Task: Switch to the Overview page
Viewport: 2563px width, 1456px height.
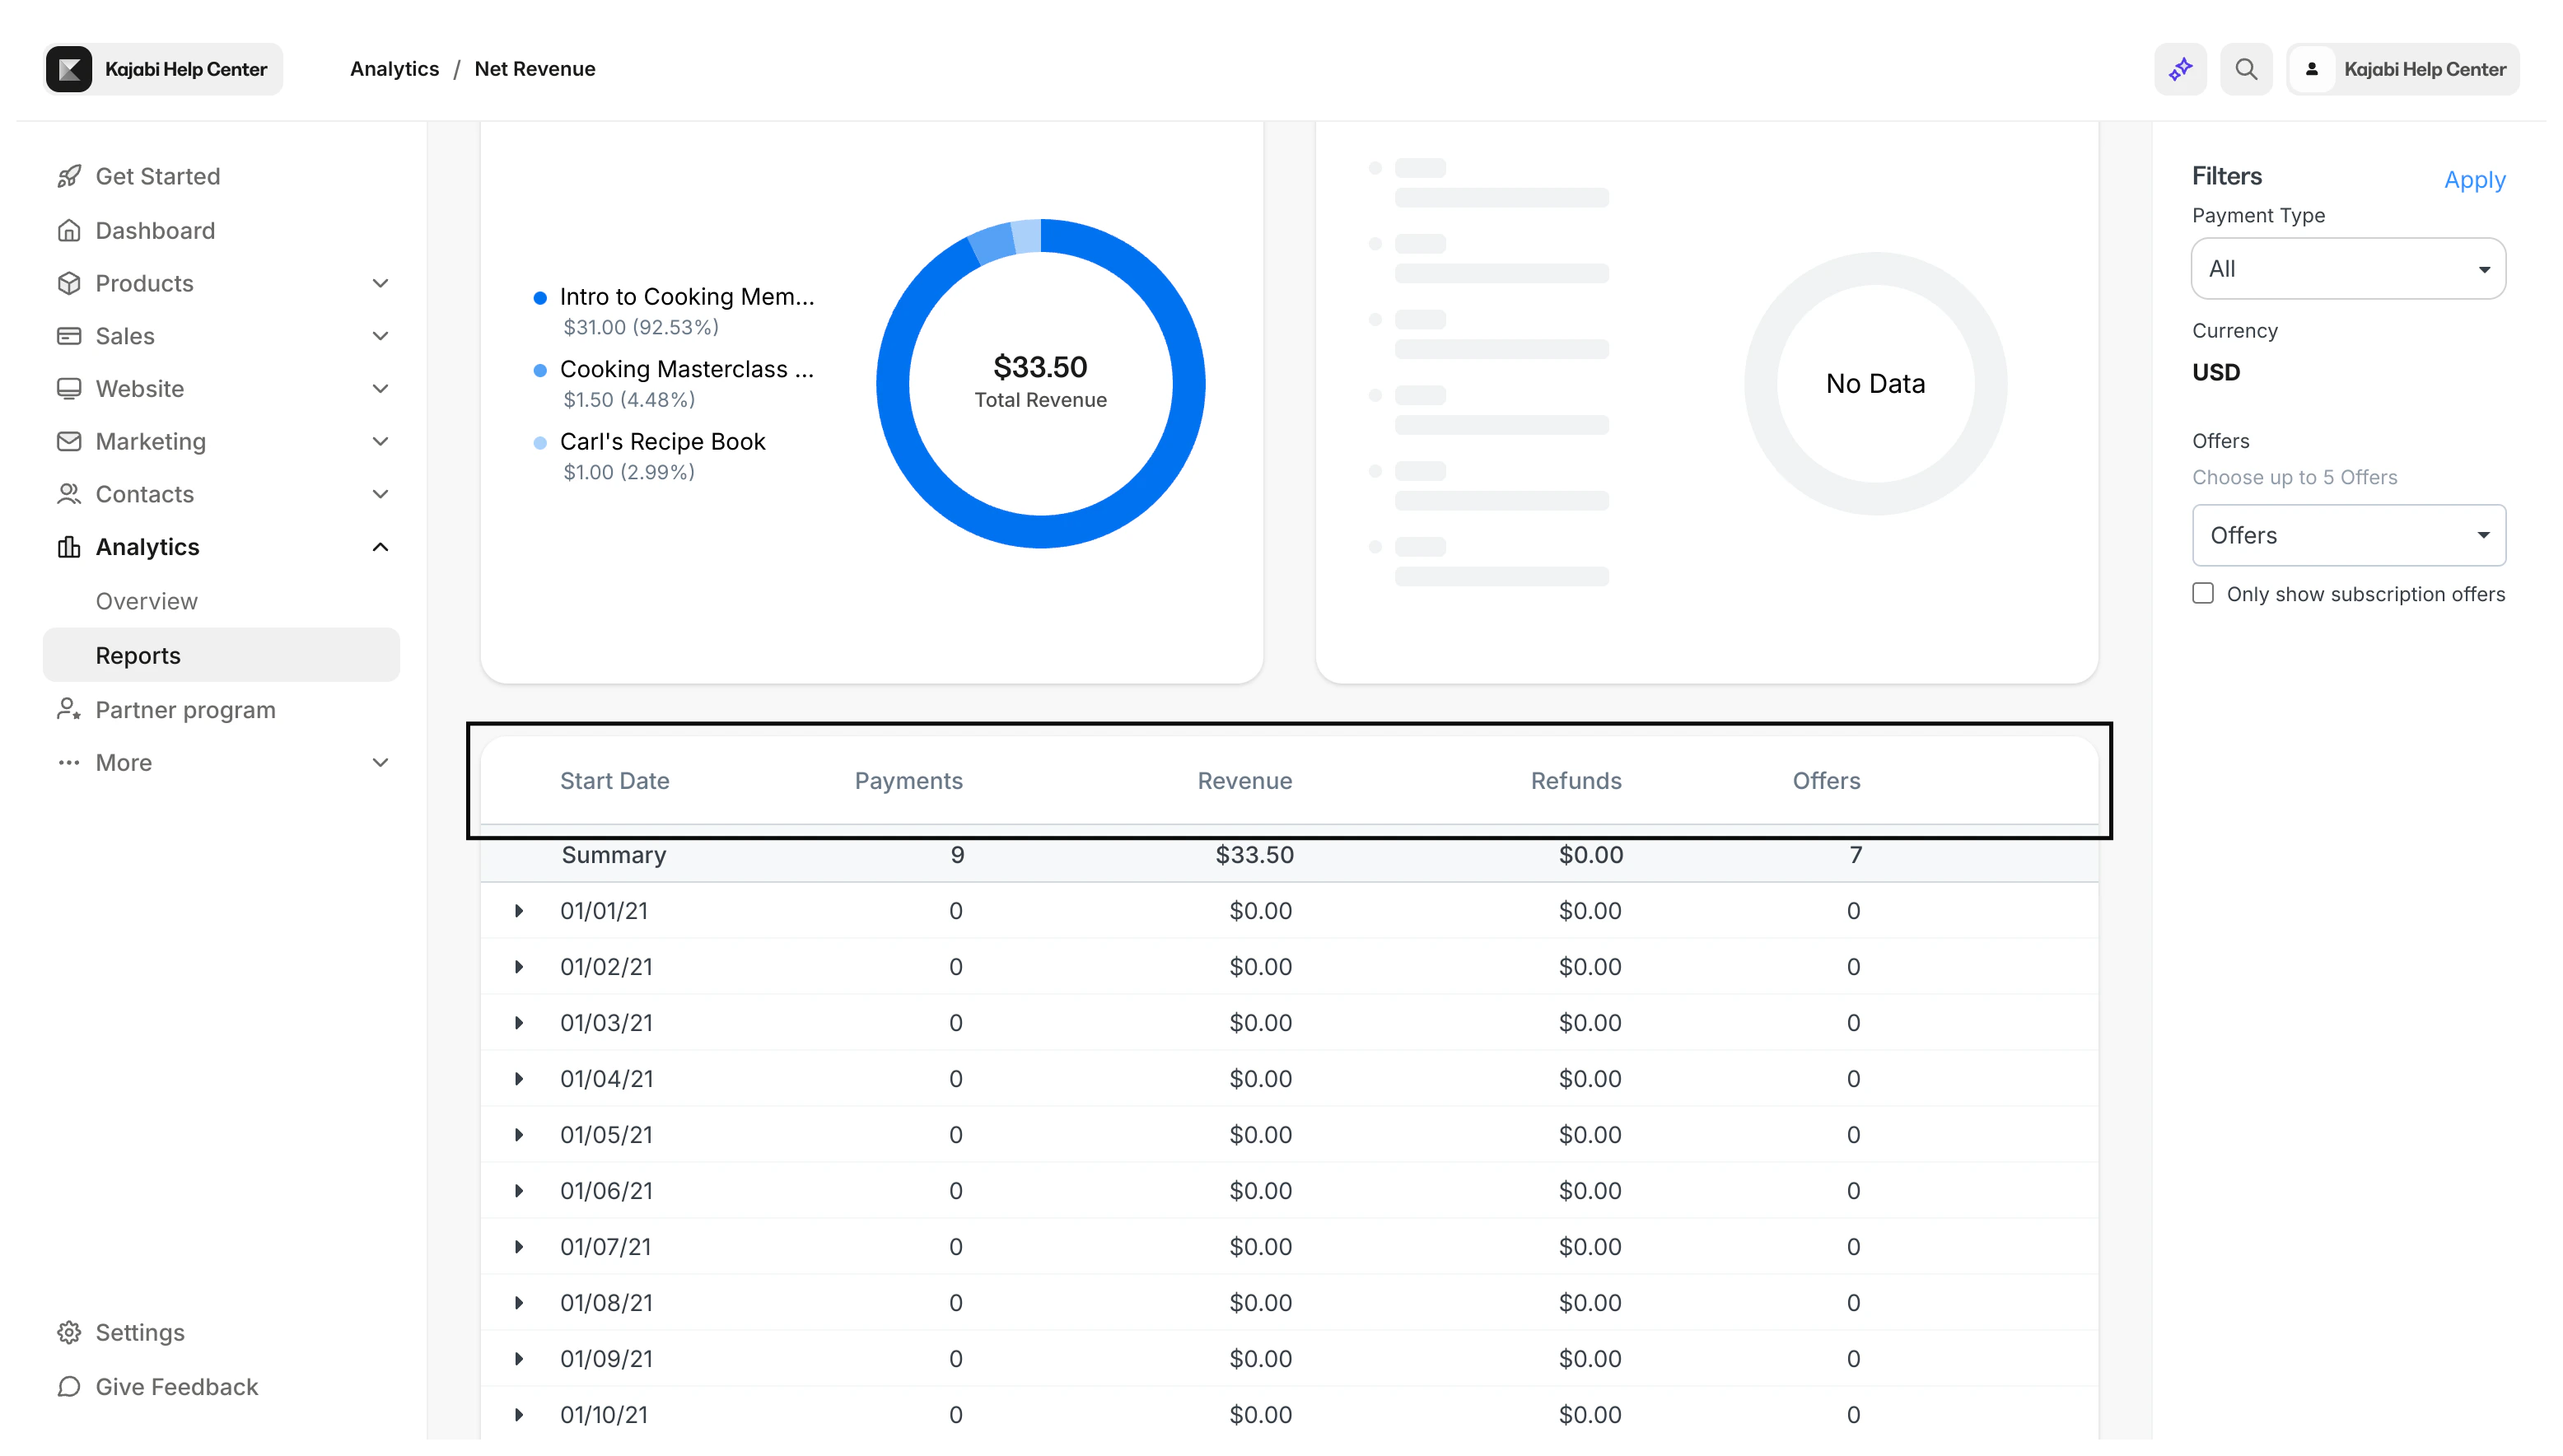Action: pyautogui.click(x=147, y=601)
